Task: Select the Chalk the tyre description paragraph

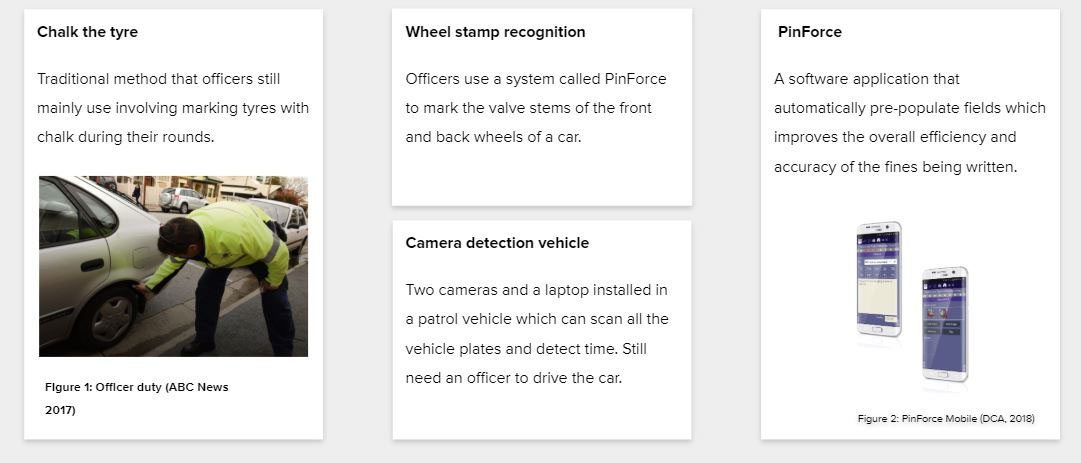Action: tap(173, 108)
